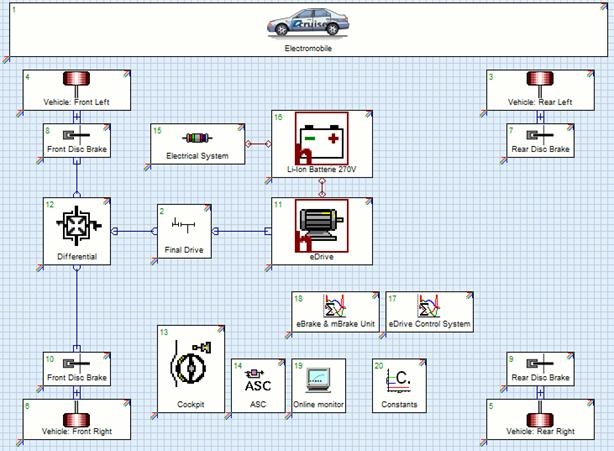The width and height of the screenshot is (614, 451).
Task: Click brake caliper icon in block 8
Action: click(76, 135)
